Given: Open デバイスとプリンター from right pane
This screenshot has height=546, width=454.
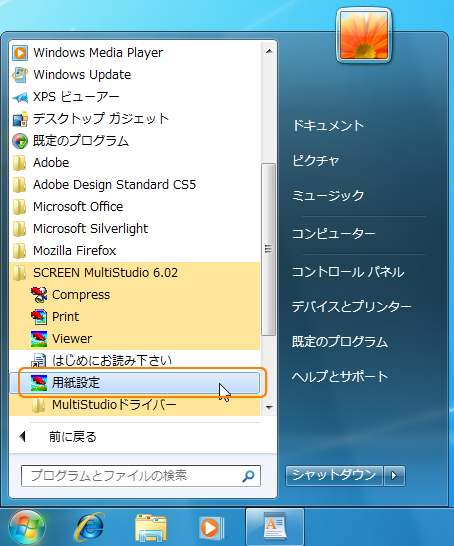Looking at the screenshot, I should point(351,307).
